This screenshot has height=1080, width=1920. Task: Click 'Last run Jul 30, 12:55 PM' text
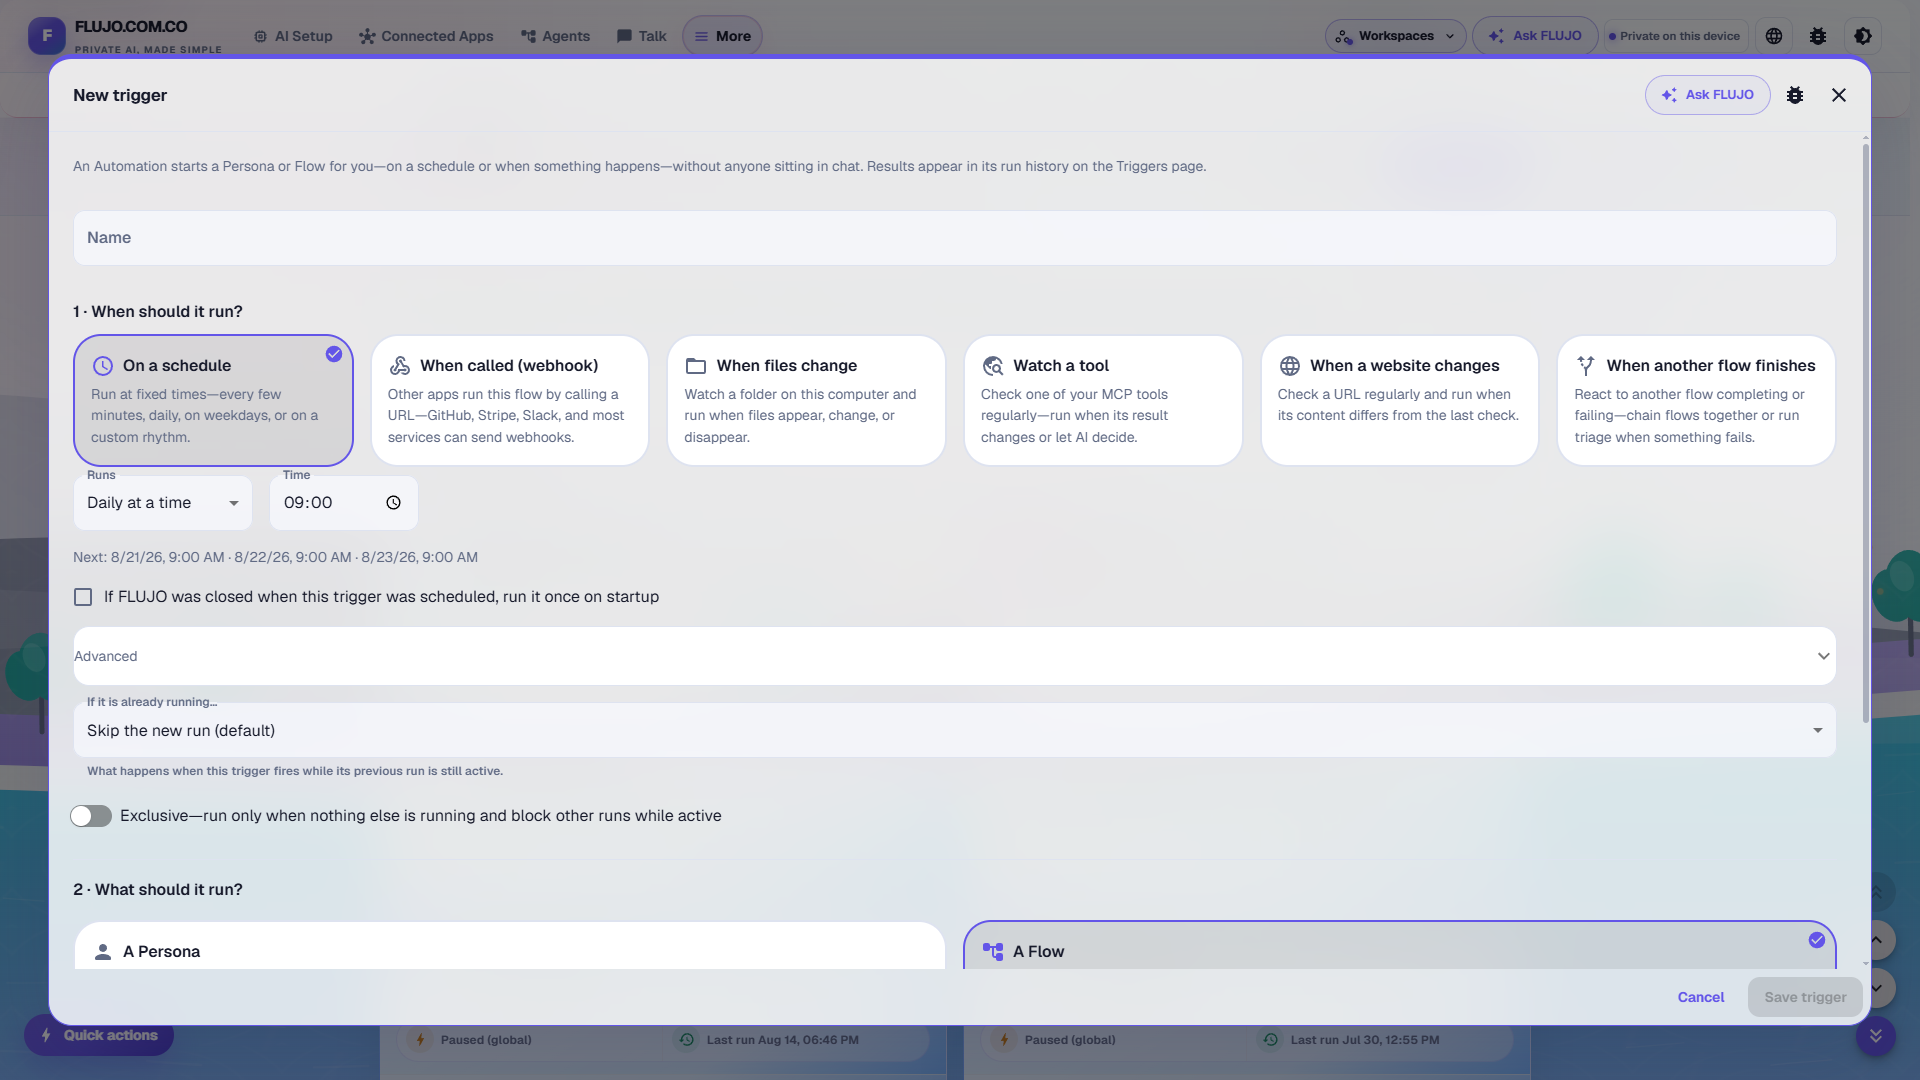click(x=1365, y=1040)
